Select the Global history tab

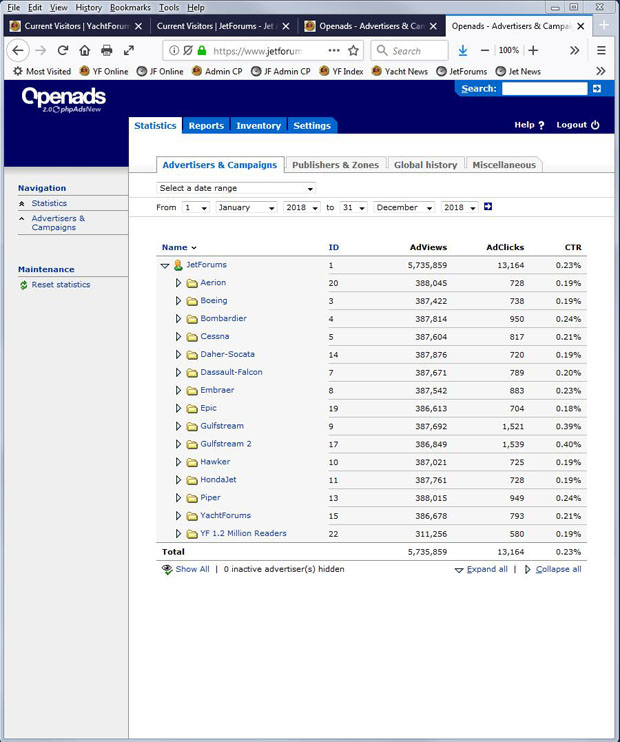(x=425, y=165)
